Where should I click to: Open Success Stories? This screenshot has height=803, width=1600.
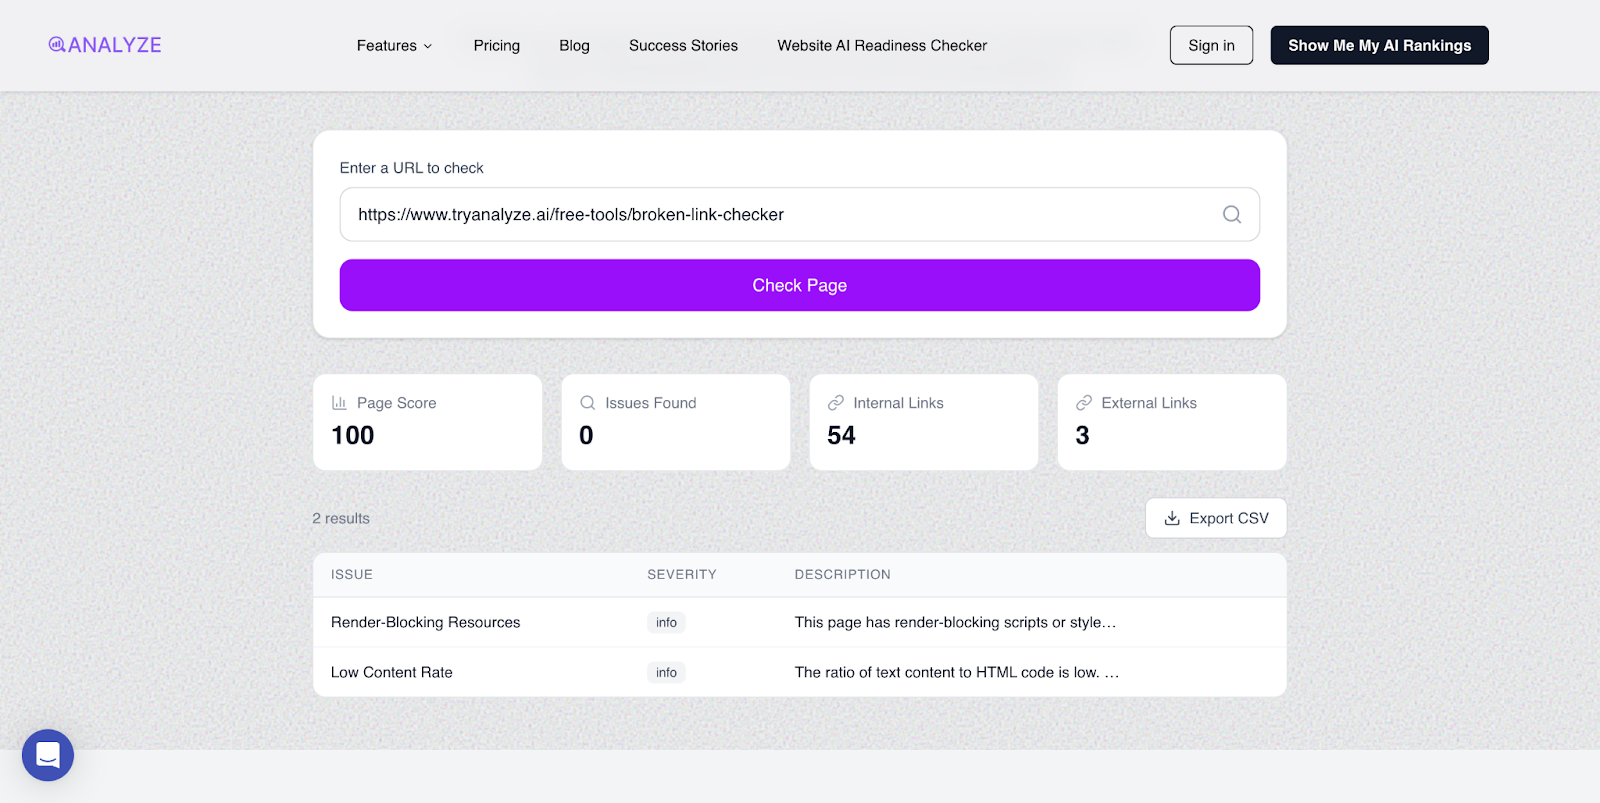point(683,45)
